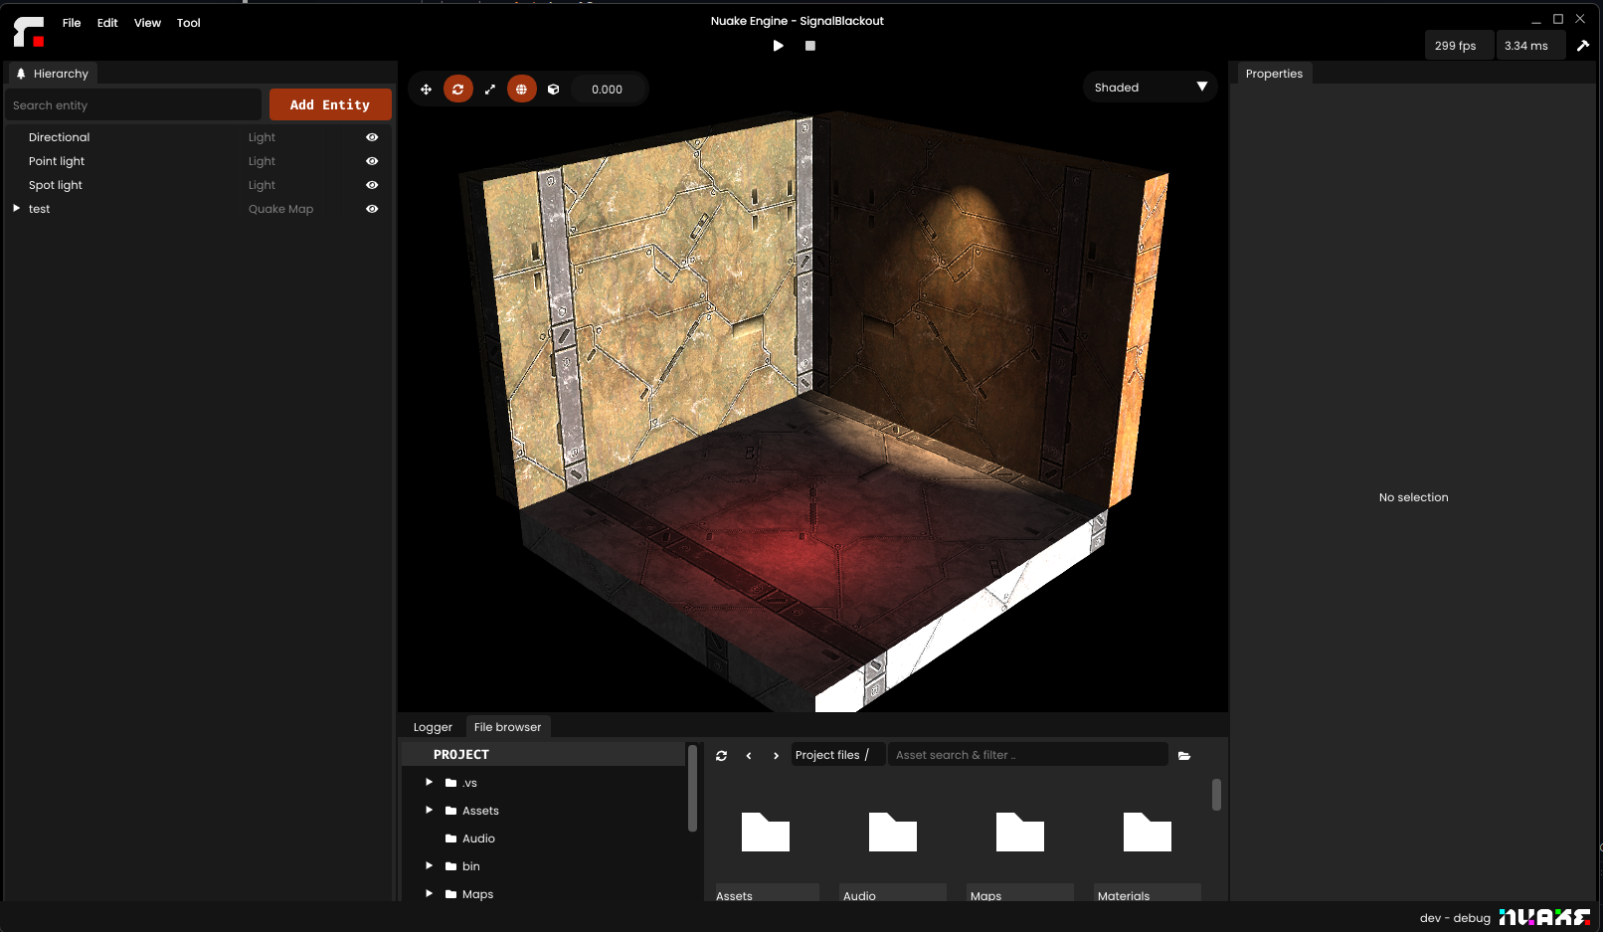
Task: Open the Shaded view mode dropdown
Action: coord(1150,87)
